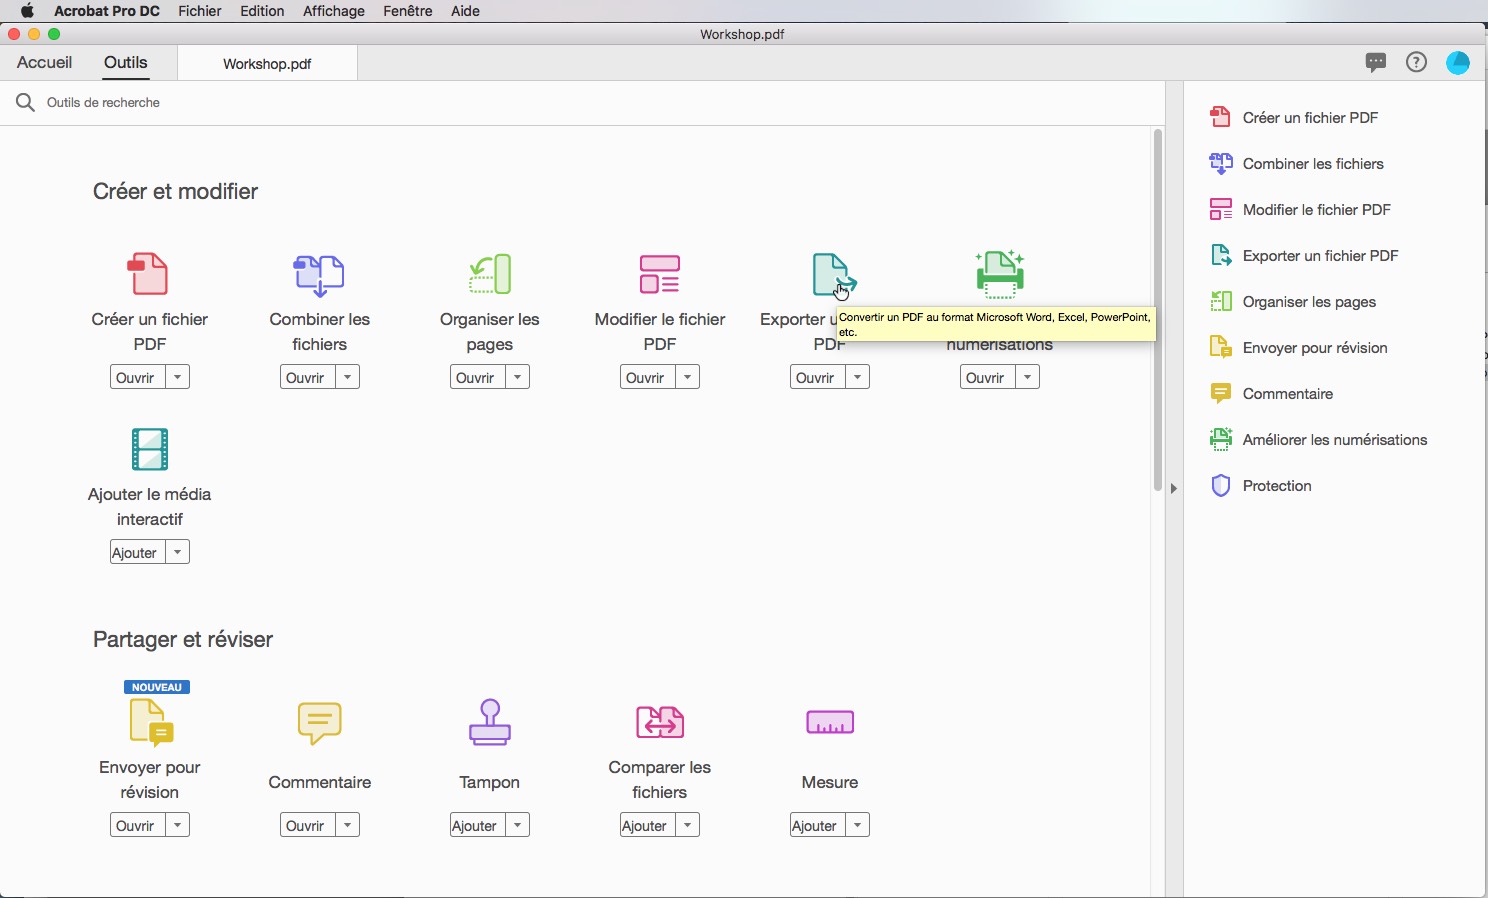1488x898 pixels.
Task: Select Améliorer les numérisations in right panel
Action: tap(1318, 439)
